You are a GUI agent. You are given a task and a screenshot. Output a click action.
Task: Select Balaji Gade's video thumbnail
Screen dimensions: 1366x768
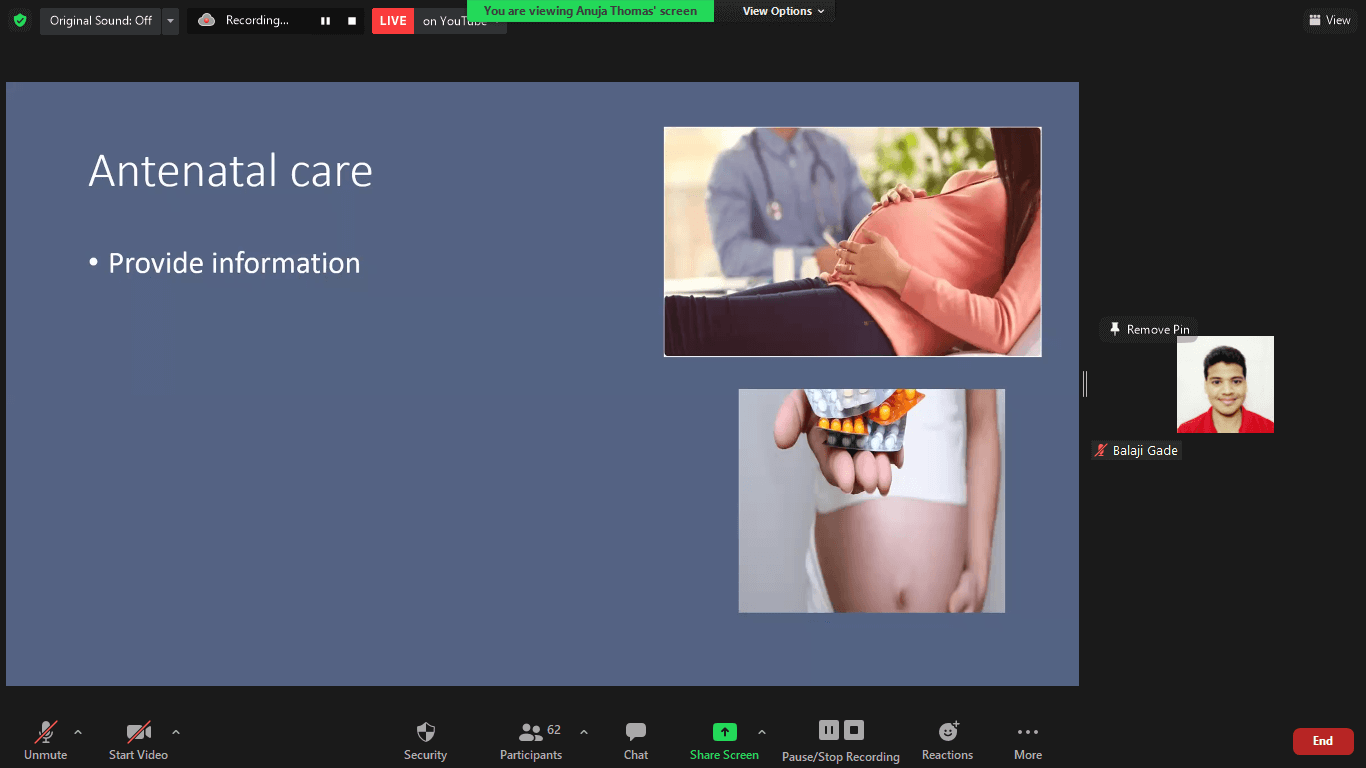[1225, 385]
